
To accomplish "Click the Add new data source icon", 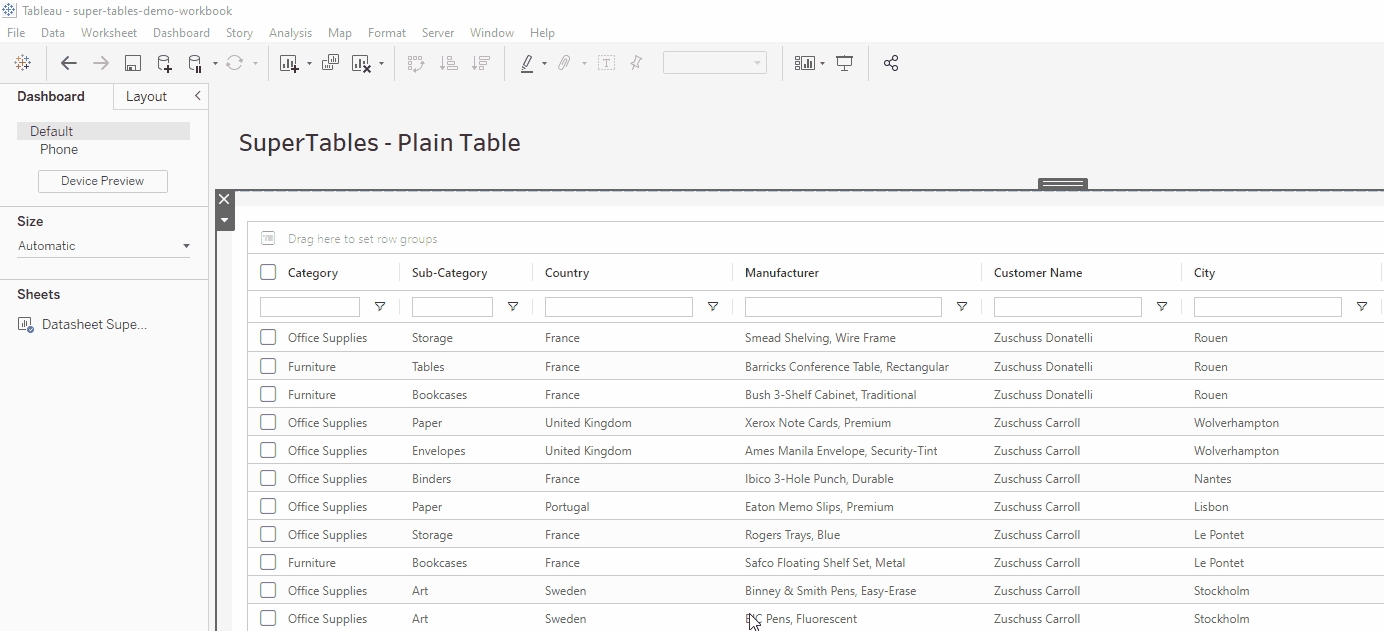I will (x=164, y=63).
